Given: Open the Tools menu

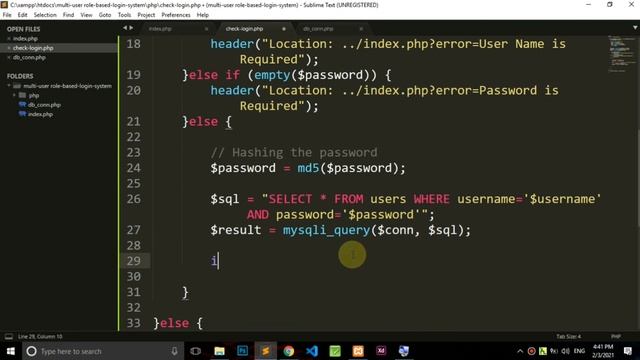Looking at the screenshot, I should 124,15.
